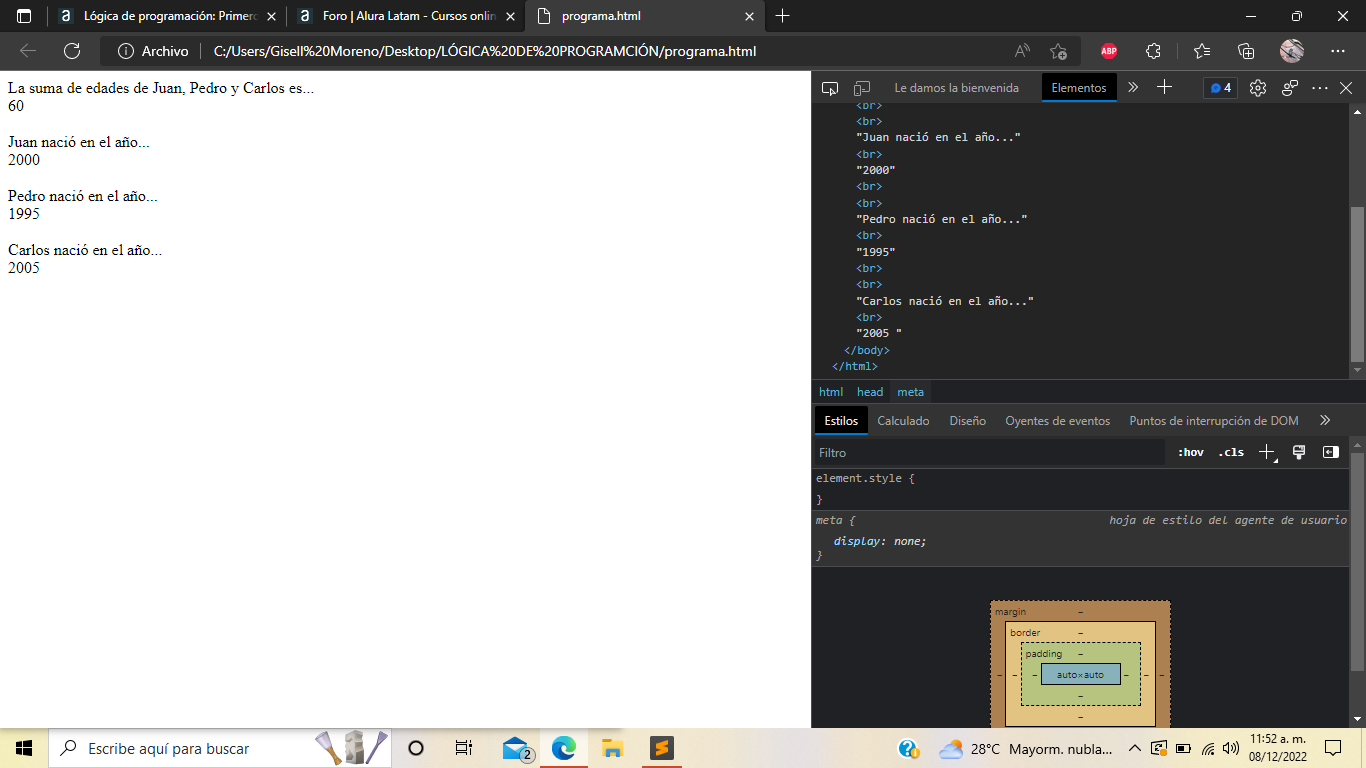The width and height of the screenshot is (1366, 768).
Task: Open the Collections icon
Action: (x=1246, y=51)
